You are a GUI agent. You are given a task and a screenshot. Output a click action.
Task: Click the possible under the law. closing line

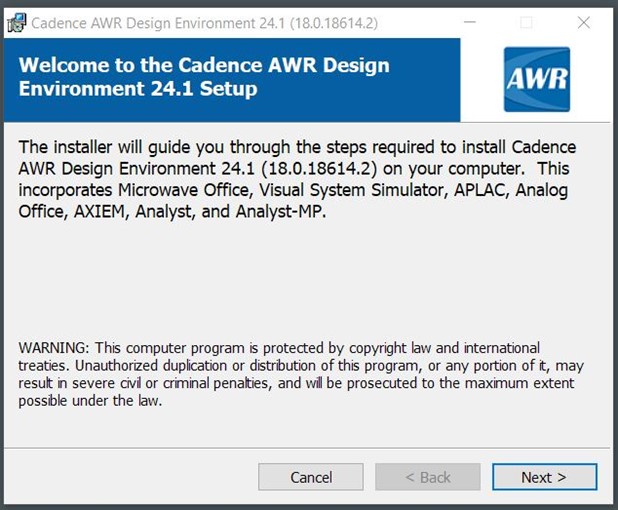tap(90, 401)
